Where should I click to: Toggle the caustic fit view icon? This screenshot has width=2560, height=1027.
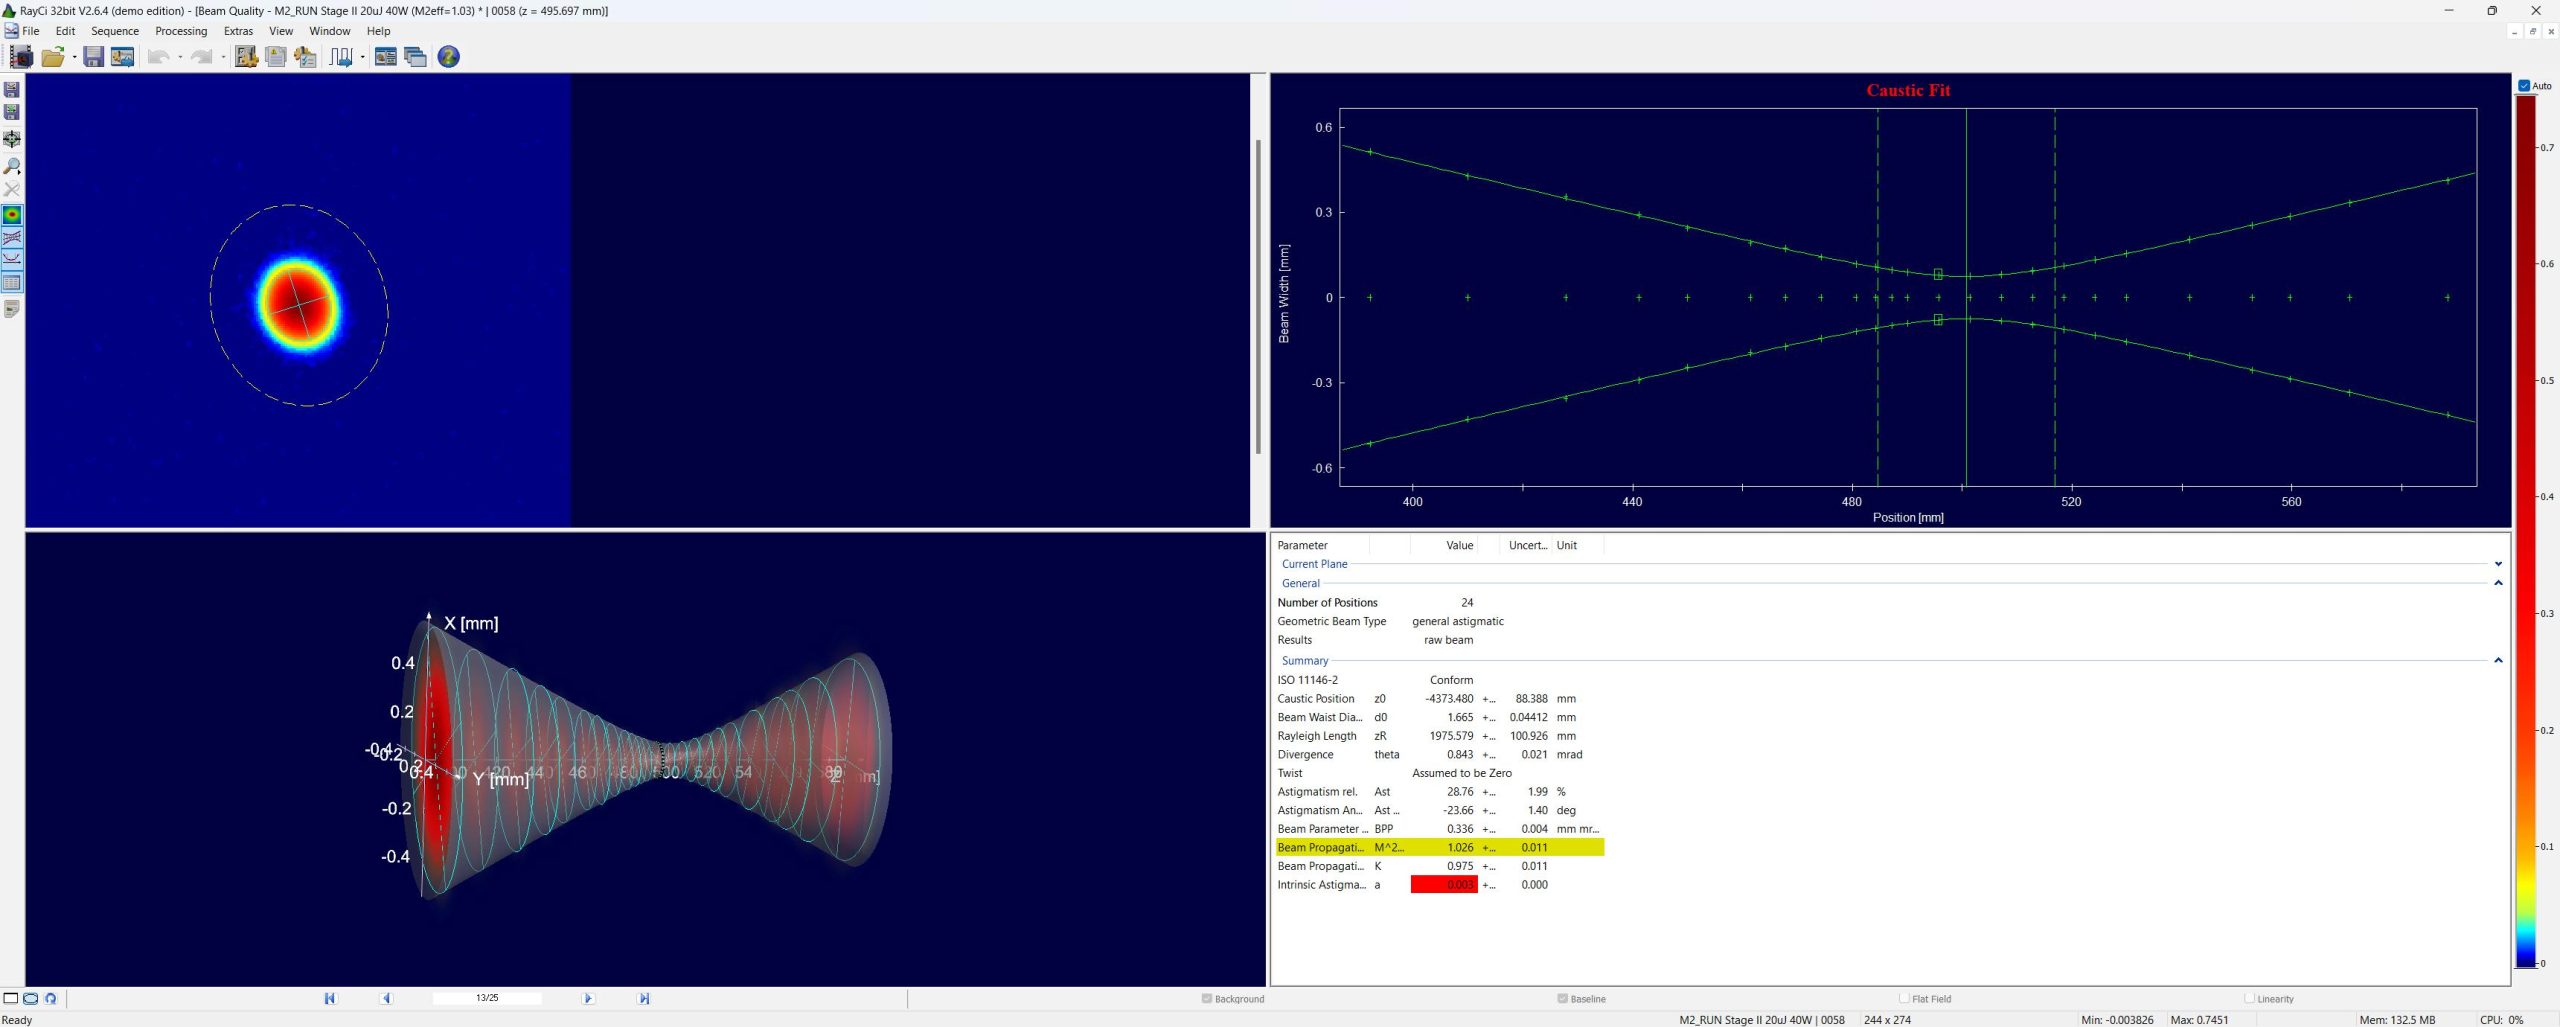click(12, 259)
